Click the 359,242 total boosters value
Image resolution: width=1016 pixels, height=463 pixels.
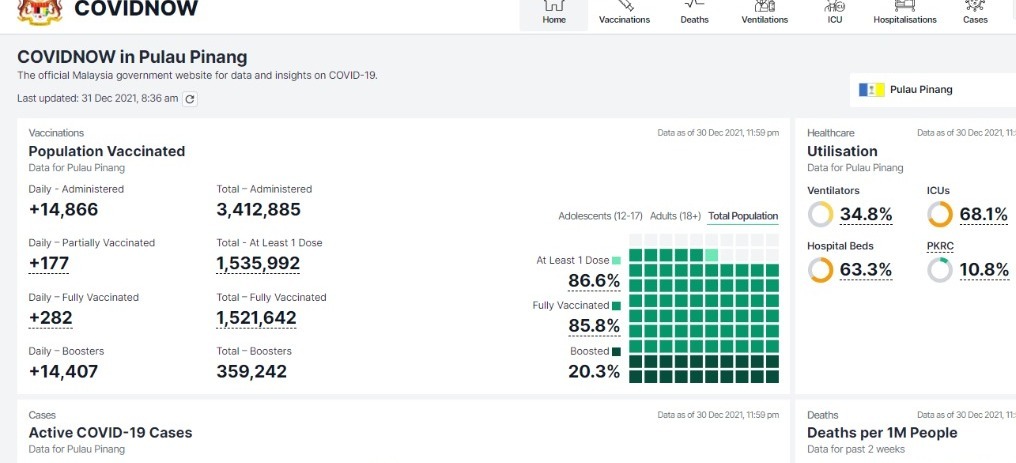251,372
